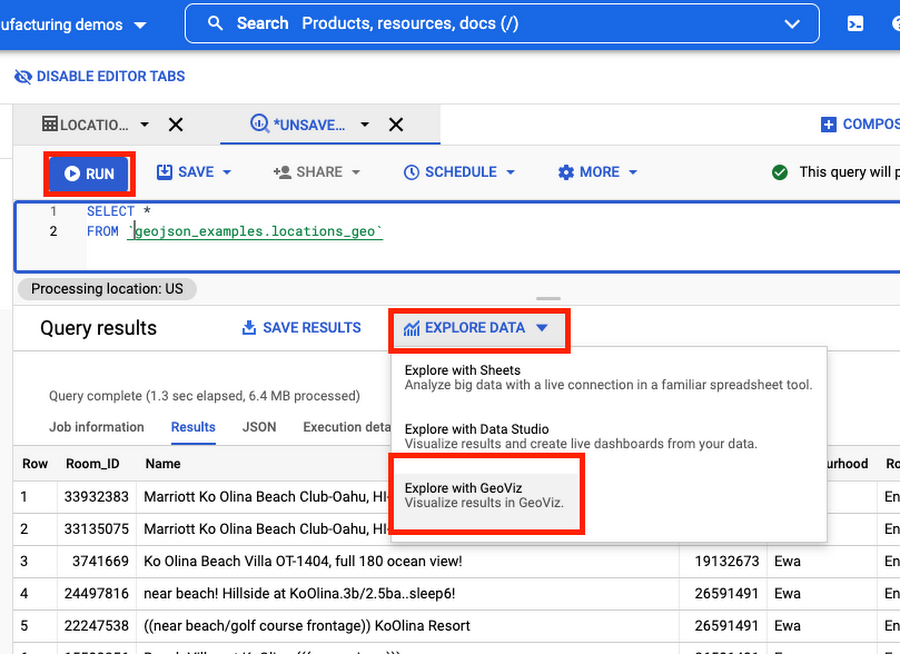
Task: Click the Compose new query plus icon
Action: [828, 124]
